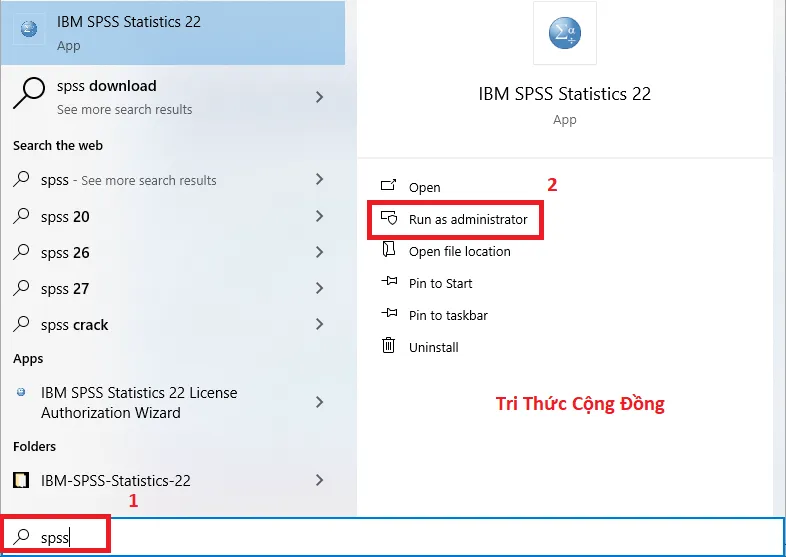Image resolution: width=786 pixels, height=557 pixels.
Task: Expand chevron next to 'spss 27'
Action: [319, 288]
